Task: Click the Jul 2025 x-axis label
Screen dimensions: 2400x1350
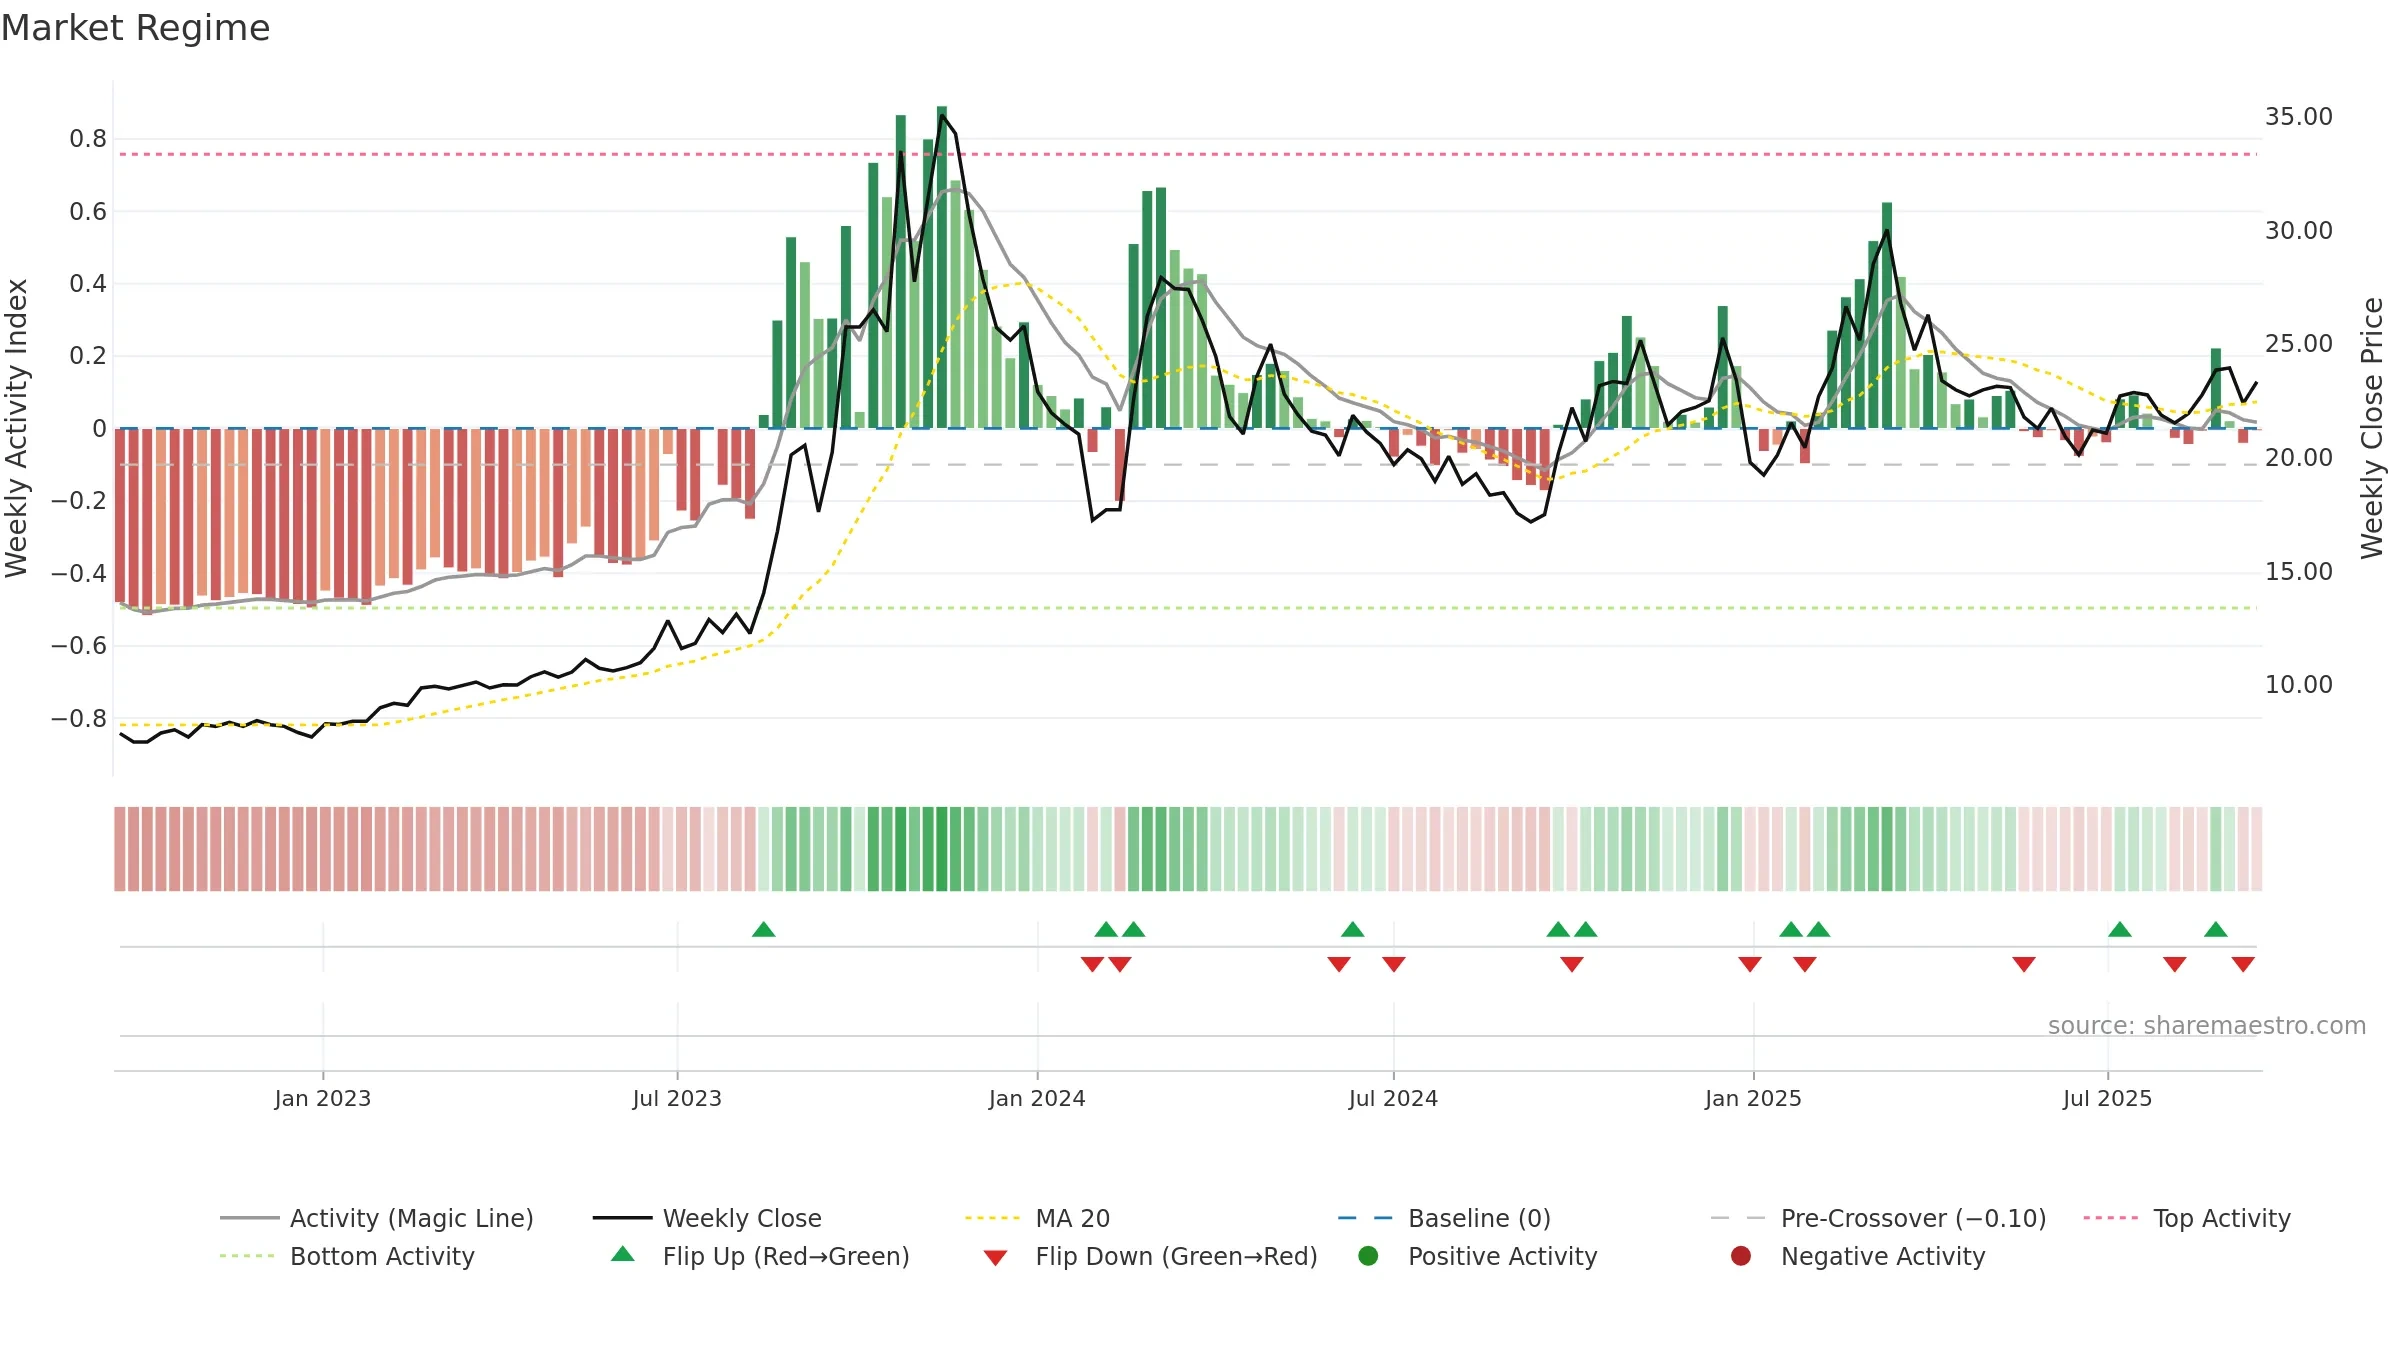Action: (2107, 1098)
